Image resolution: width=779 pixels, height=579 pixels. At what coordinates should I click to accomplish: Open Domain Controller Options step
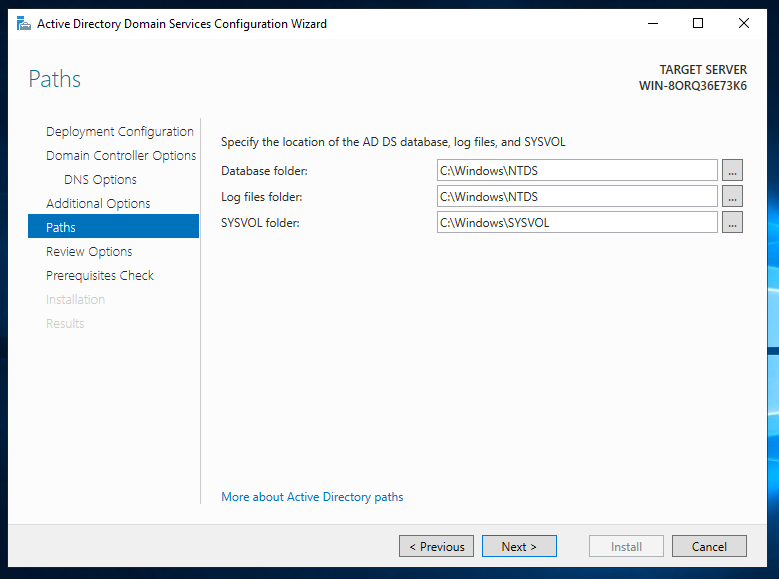[x=121, y=156]
